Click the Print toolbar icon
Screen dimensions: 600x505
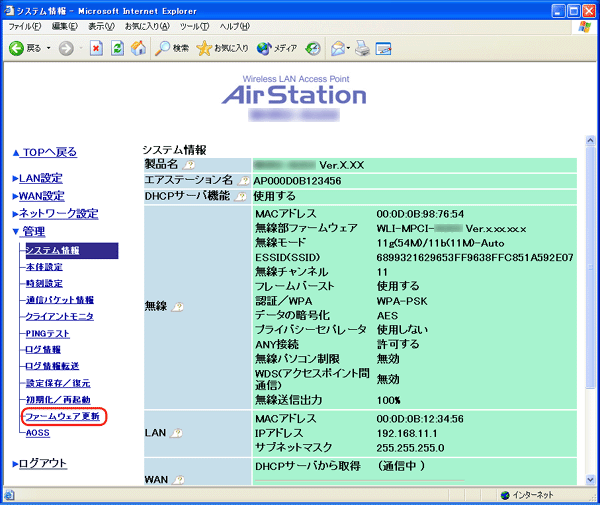point(362,48)
